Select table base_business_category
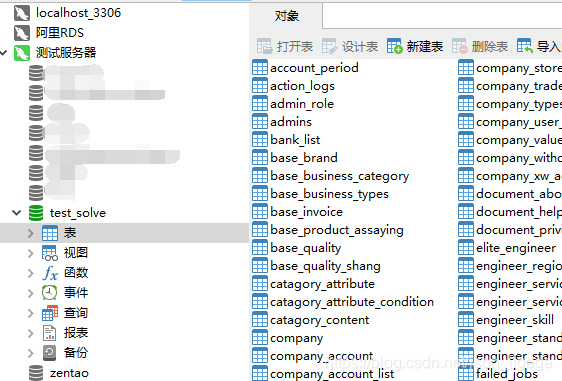The image size is (562, 381). click(x=339, y=176)
